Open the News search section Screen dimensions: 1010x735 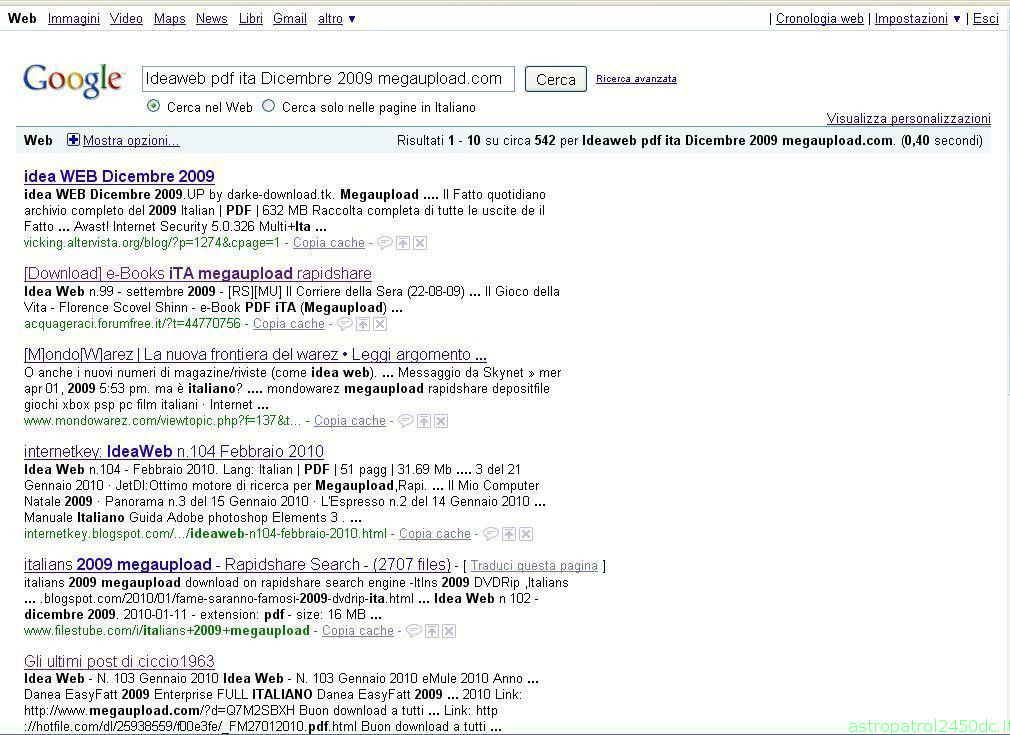[211, 19]
